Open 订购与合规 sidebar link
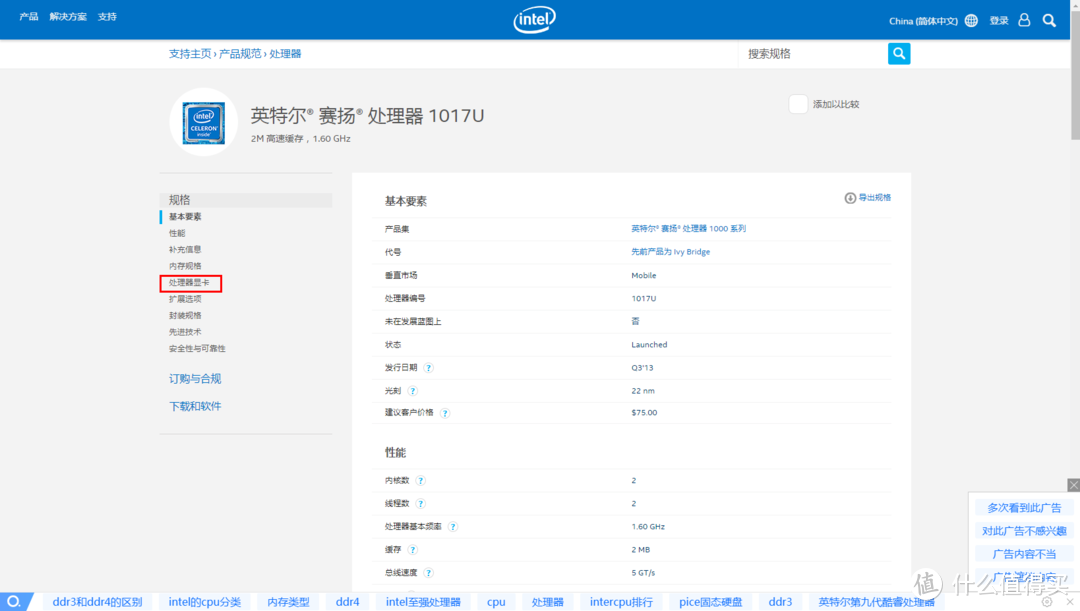This screenshot has width=1080, height=611. (195, 379)
